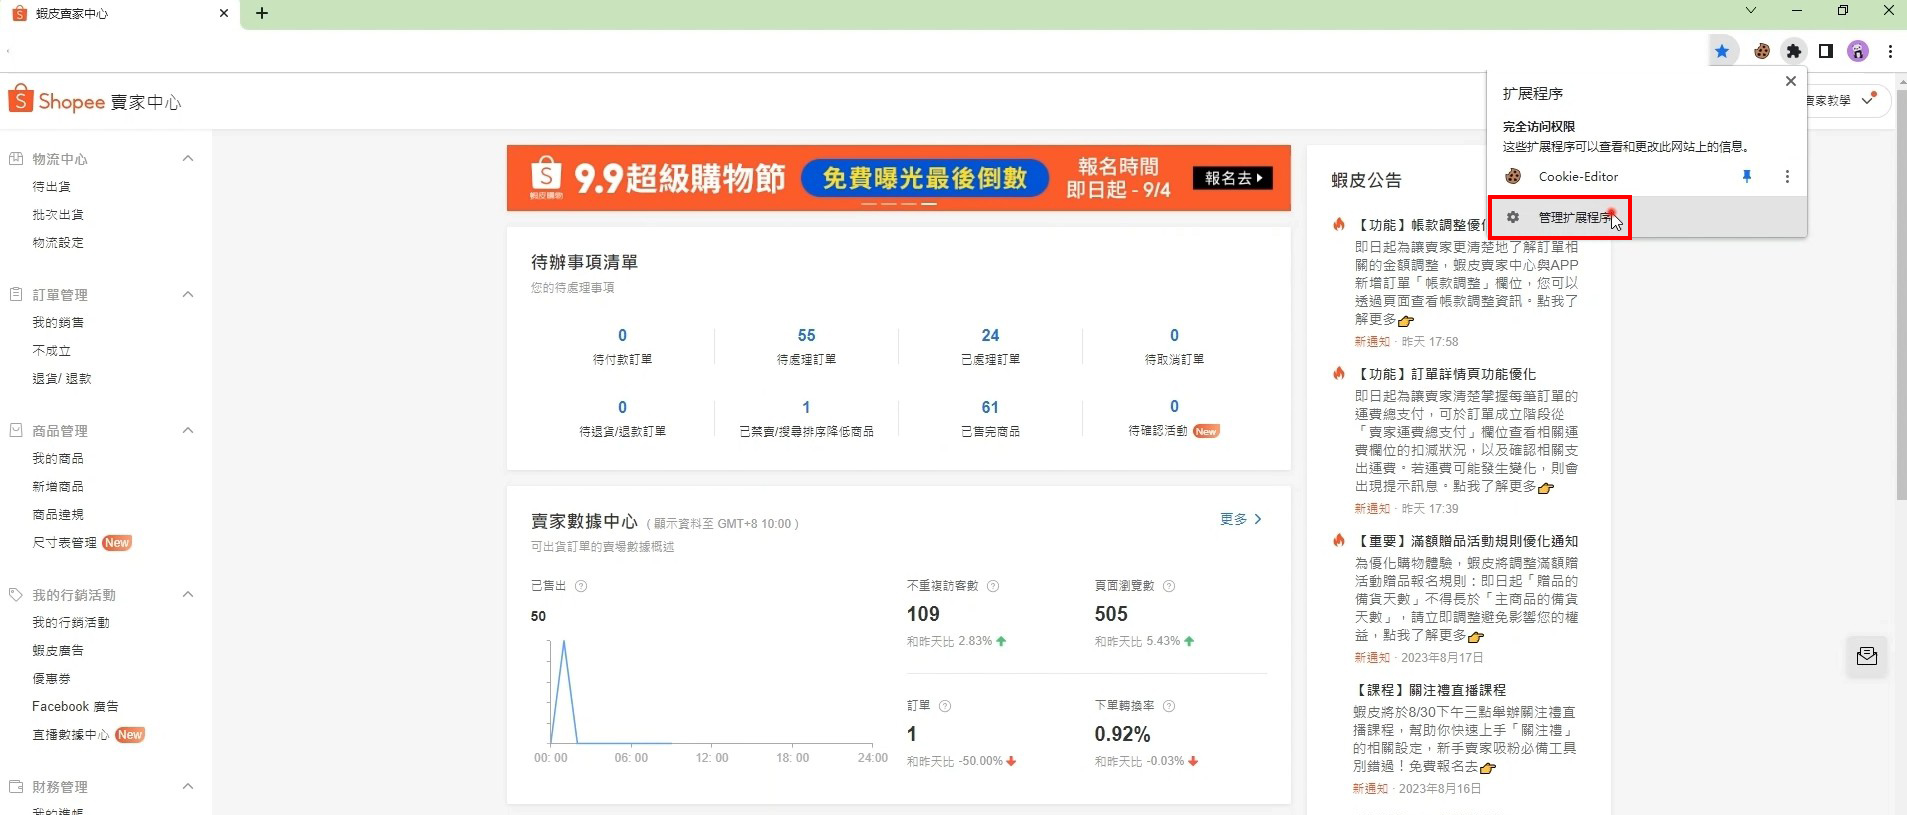The width and height of the screenshot is (1907, 815).
Task: Click 管理扩展程序 menu entry
Action: click(1647, 217)
